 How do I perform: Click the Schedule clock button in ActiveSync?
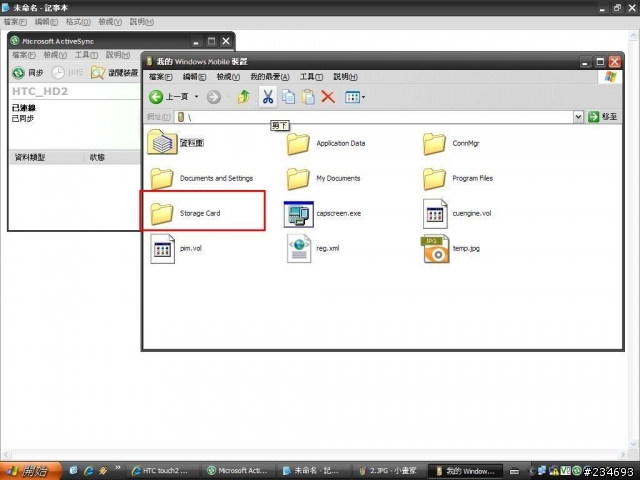(x=67, y=73)
